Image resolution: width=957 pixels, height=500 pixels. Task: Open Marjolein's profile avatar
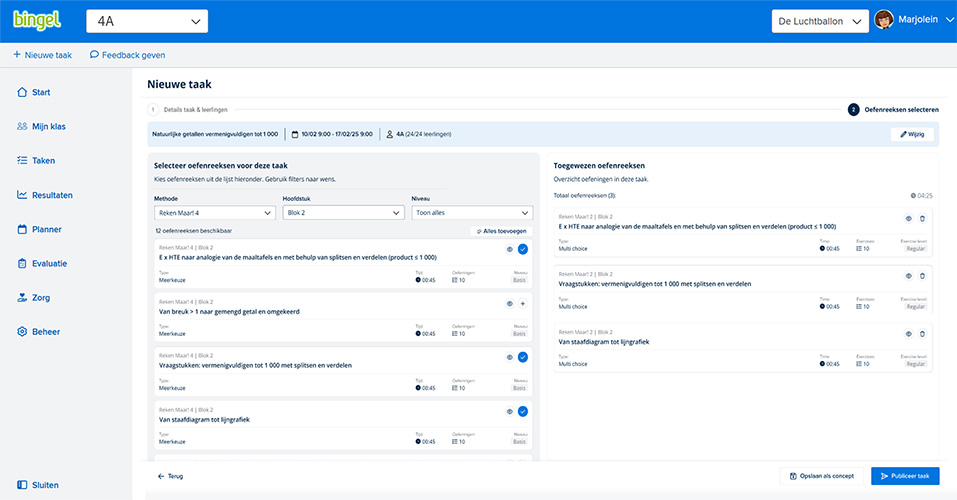tap(884, 21)
